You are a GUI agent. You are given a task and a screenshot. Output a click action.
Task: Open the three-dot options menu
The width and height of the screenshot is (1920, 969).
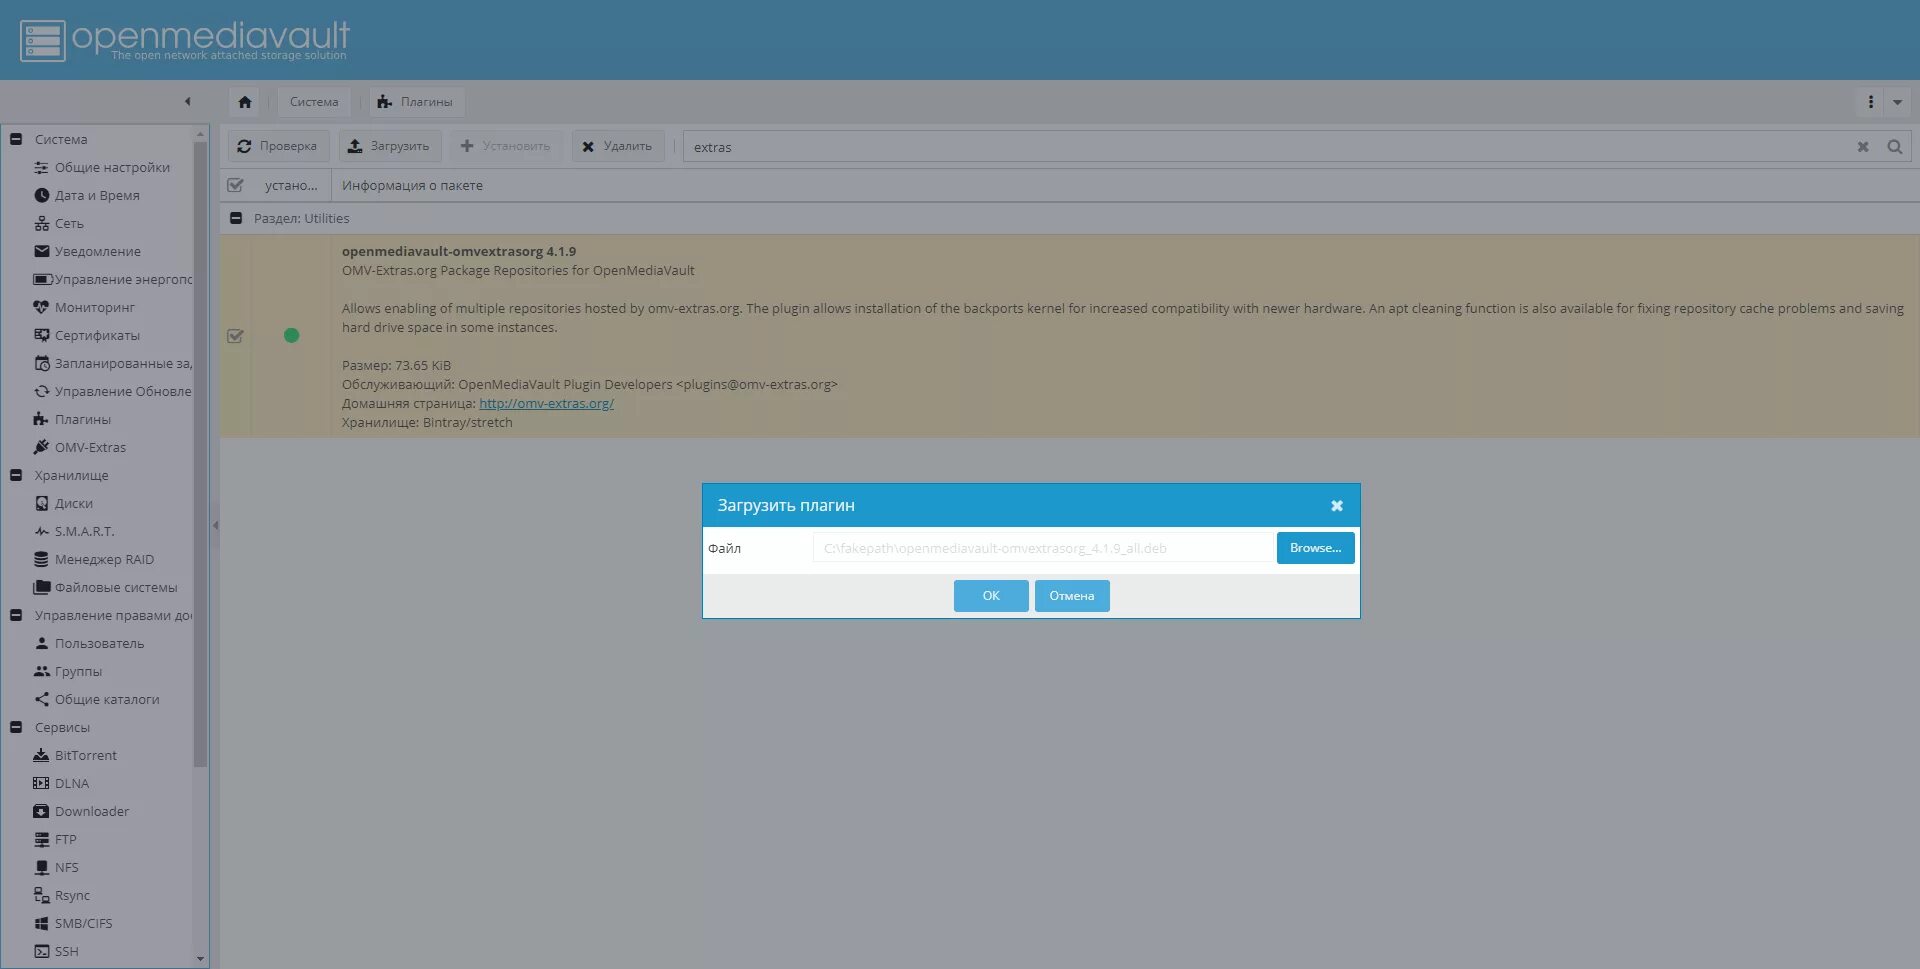point(1870,102)
